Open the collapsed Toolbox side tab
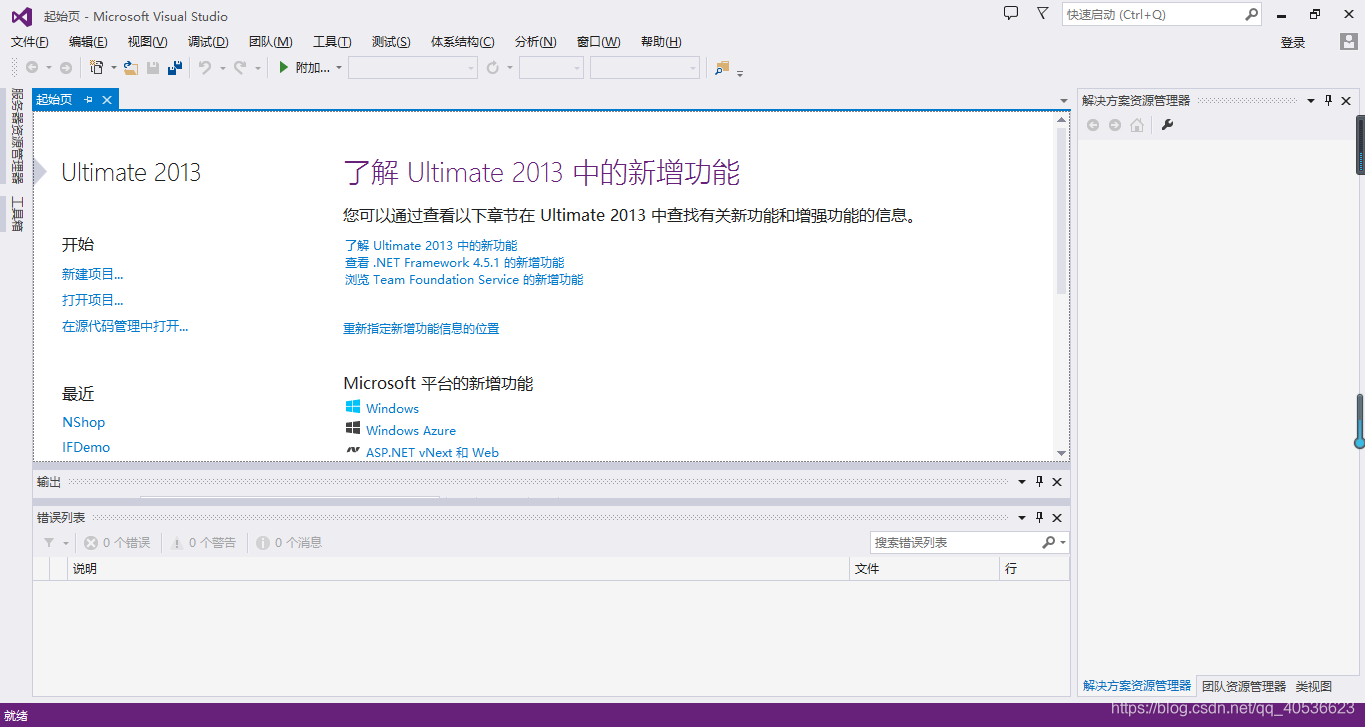Viewport: 1365px width, 727px height. point(17,214)
